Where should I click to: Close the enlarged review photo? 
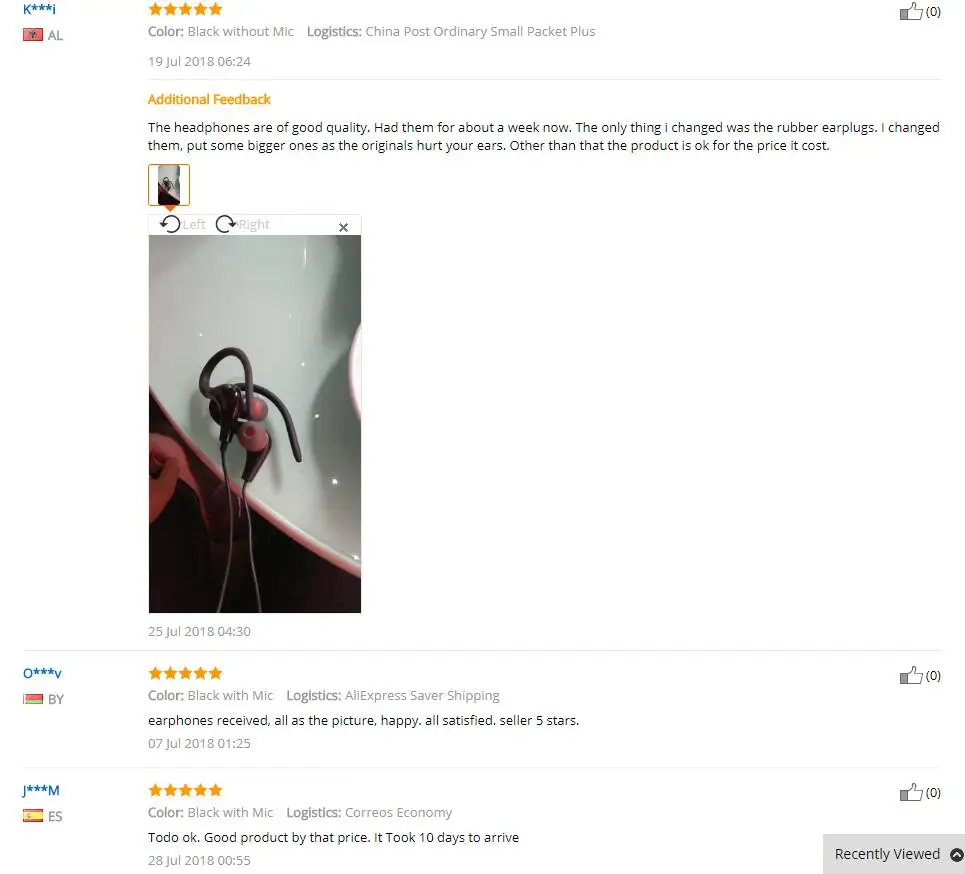point(343,227)
